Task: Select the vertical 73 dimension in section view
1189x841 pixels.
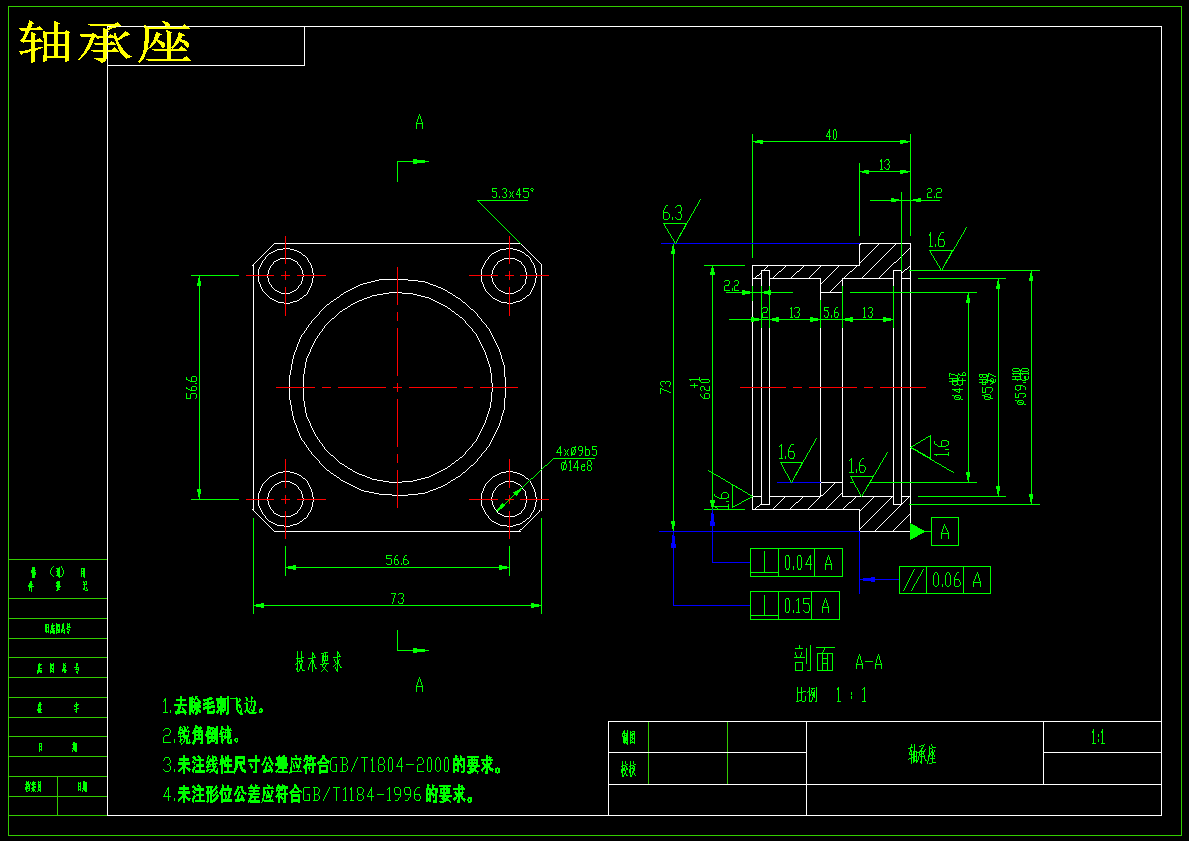Action: pos(666,387)
